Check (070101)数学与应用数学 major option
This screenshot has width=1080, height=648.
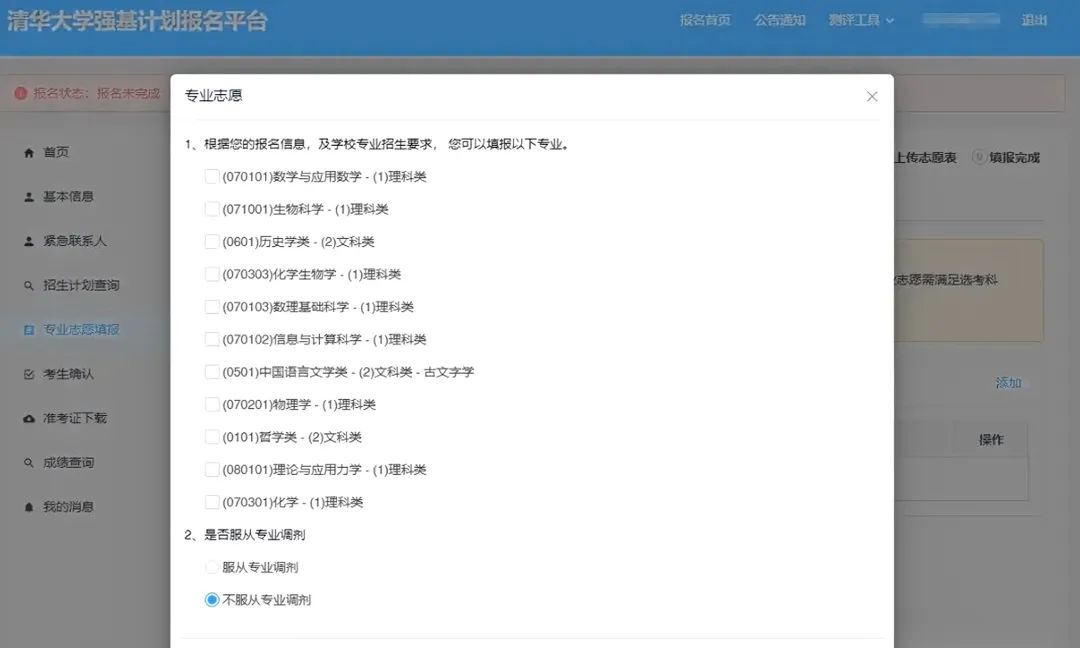[212, 176]
